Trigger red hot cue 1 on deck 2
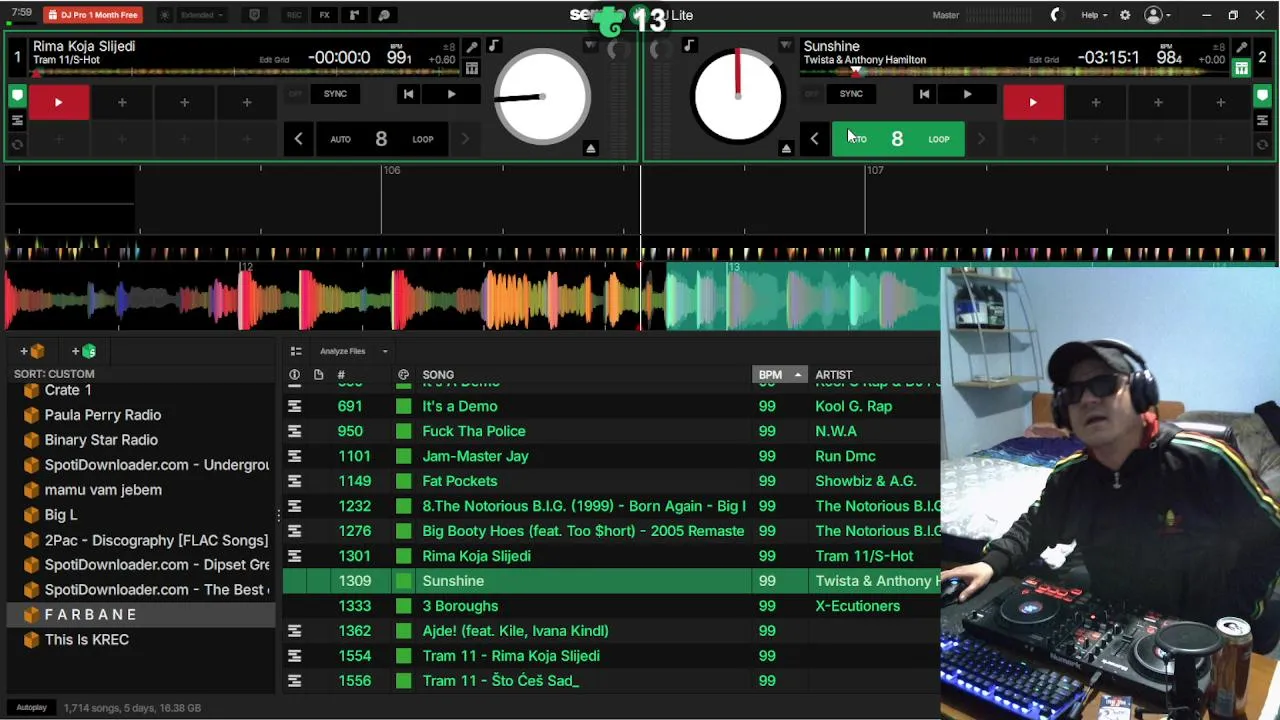The width and height of the screenshot is (1280, 720). point(1033,102)
